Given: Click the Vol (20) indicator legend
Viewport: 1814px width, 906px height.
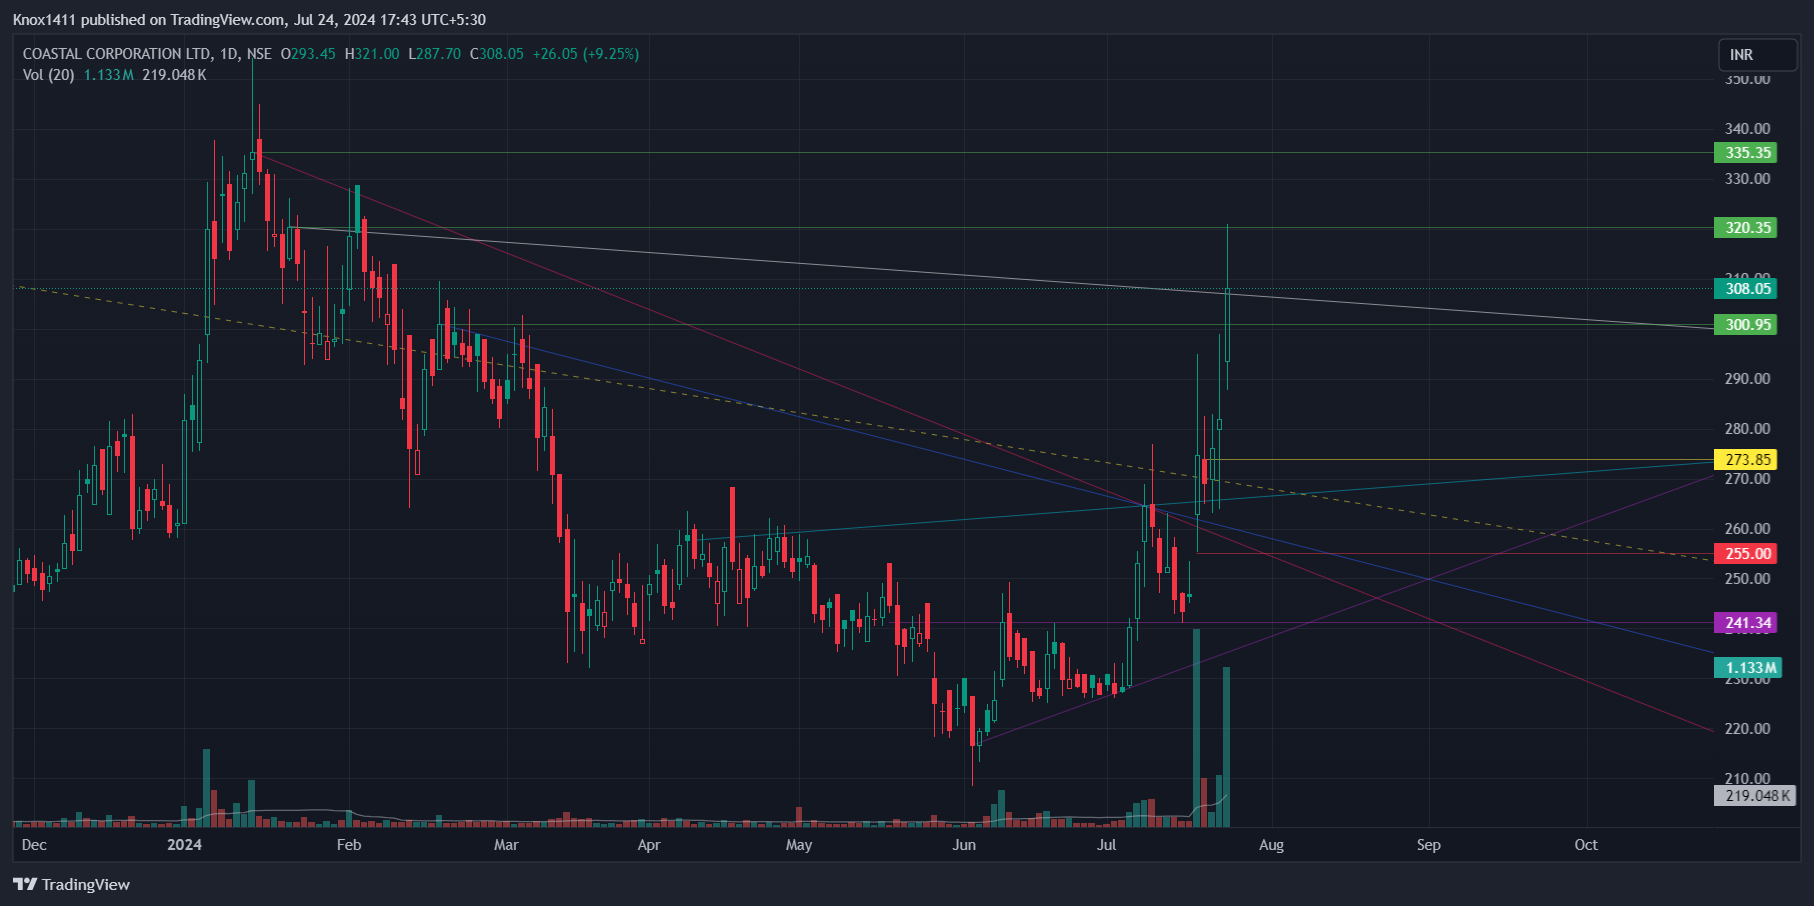Looking at the screenshot, I should 48,75.
